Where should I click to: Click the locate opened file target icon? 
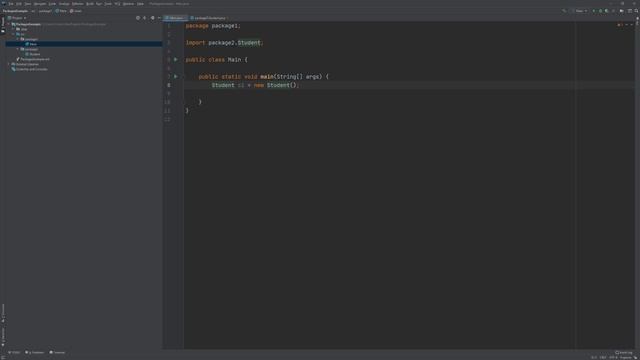pos(138,18)
